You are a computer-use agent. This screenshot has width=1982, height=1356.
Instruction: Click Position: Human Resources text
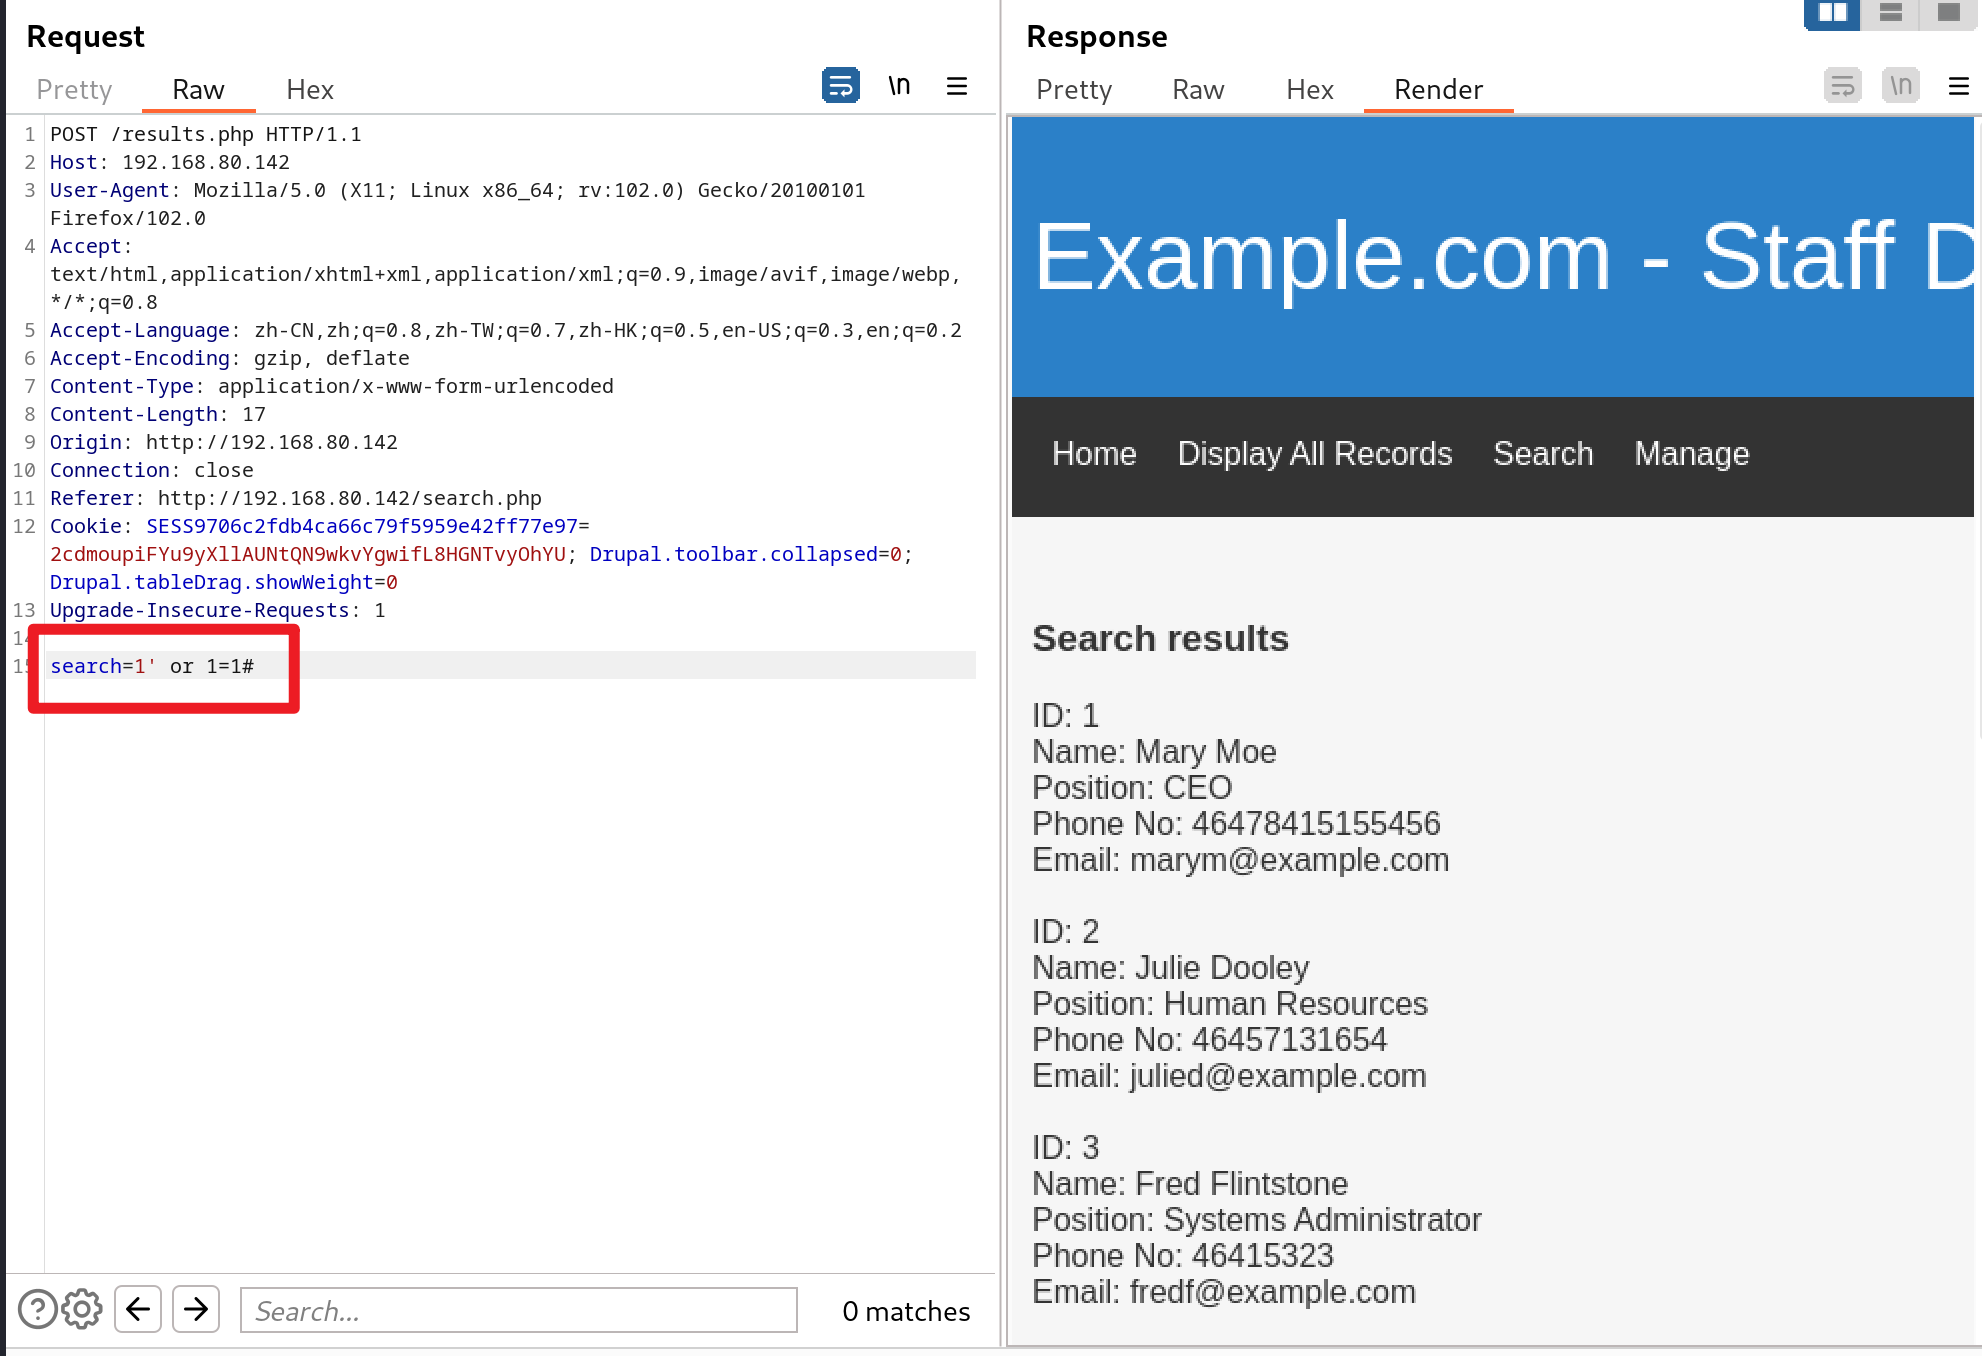click(x=1230, y=1004)
